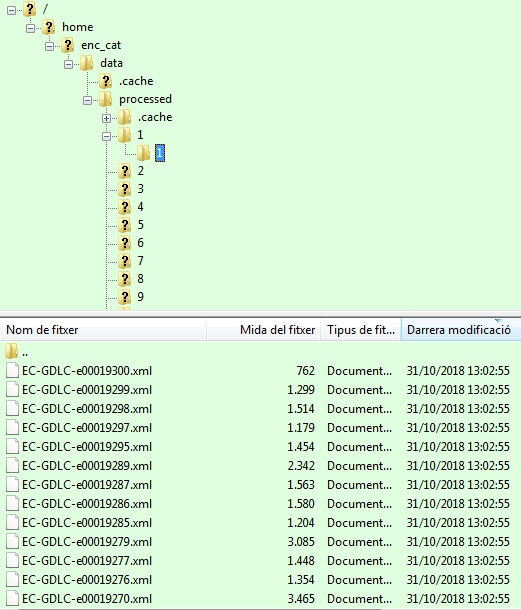Image resolution: width=521 pixels, height=610 pixels.
Task: Click the file icon of EC-GDLC-e00019300.xml
Action: pyautogui.click(x=12, y=371)
